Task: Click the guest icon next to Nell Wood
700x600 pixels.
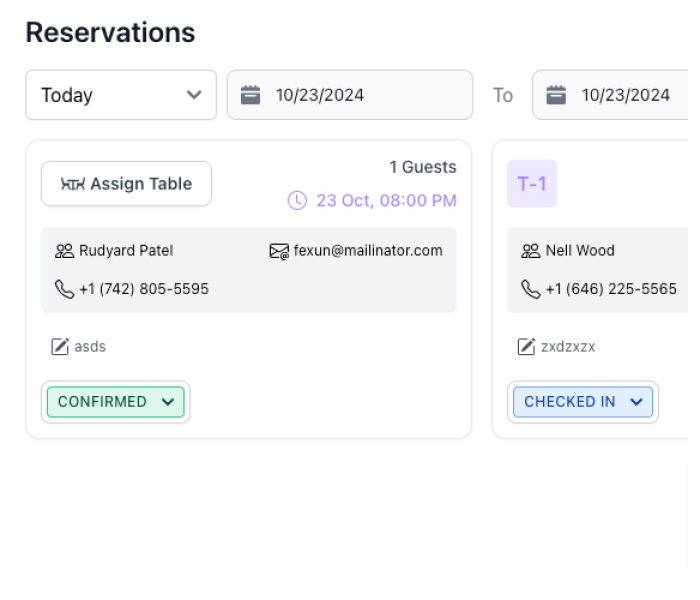Action: pyautogui.click(x=531, y=251)
